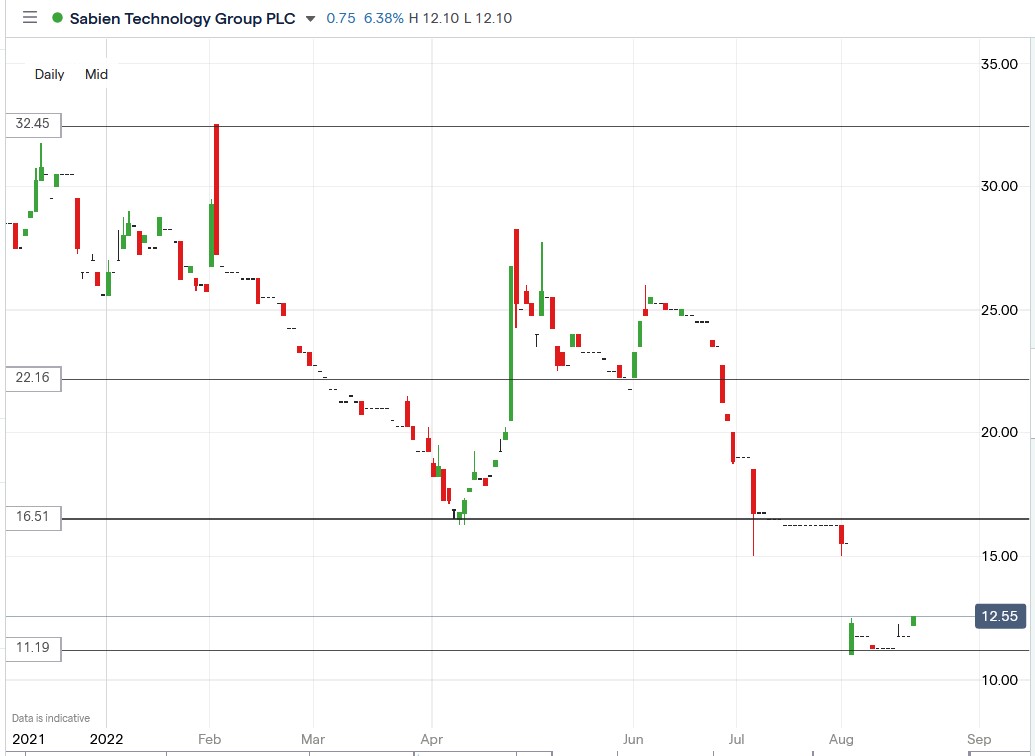Click the Sabien Technology Group PLC title
Viewport: 1035px width, 756px height.
click(184, 18)
